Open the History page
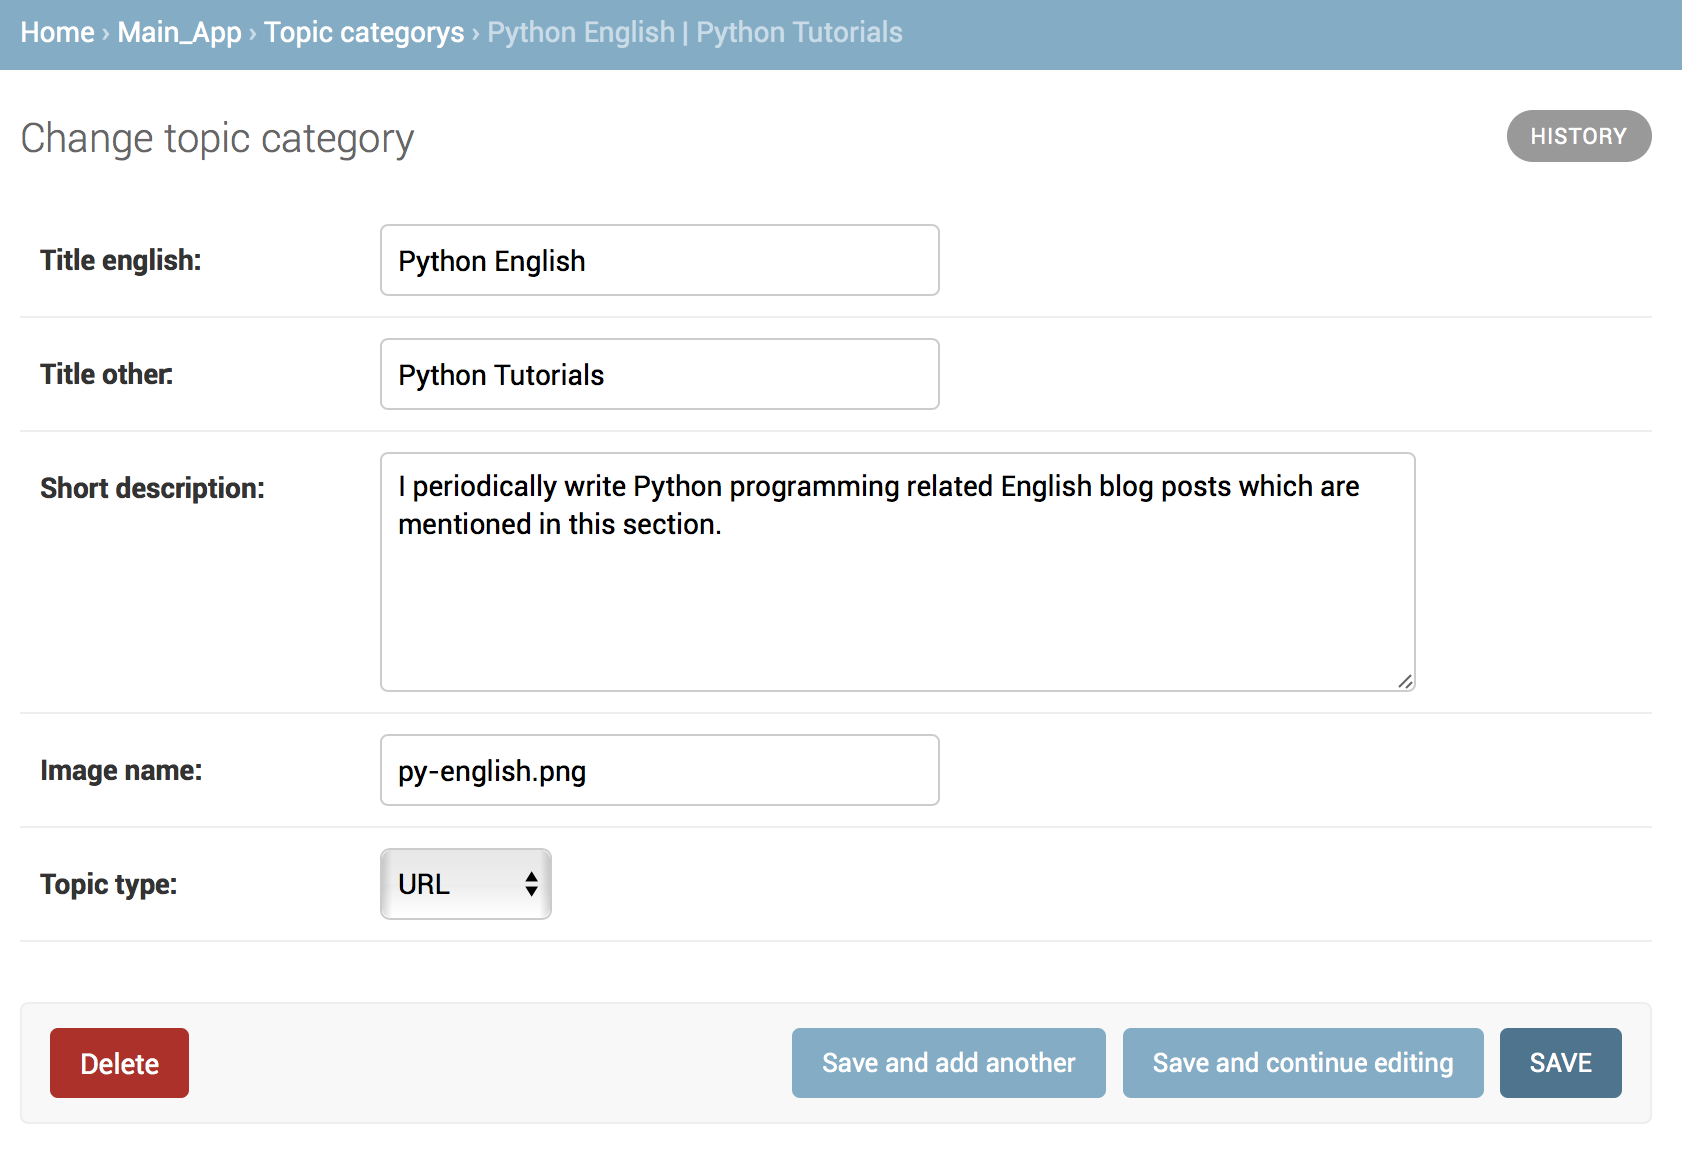The width and height of the screenshot is (1682, 1152). (x=1578, y=136)
